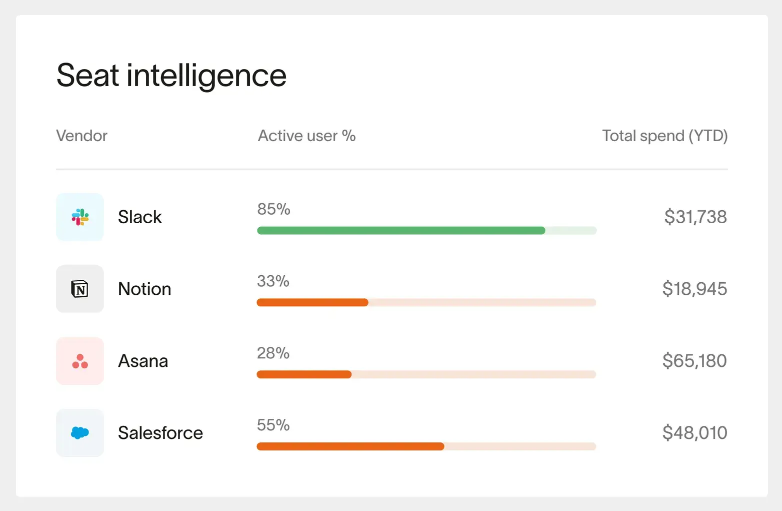Screen dimensions: 782x511
Task: Select the Asana logo icon
Action: (80, 361)
